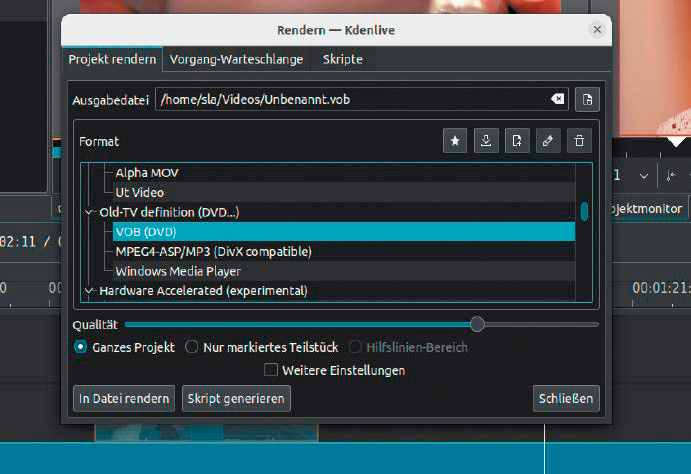Click the Qualität slider handle
691x474 pixels.
[477, 324]
